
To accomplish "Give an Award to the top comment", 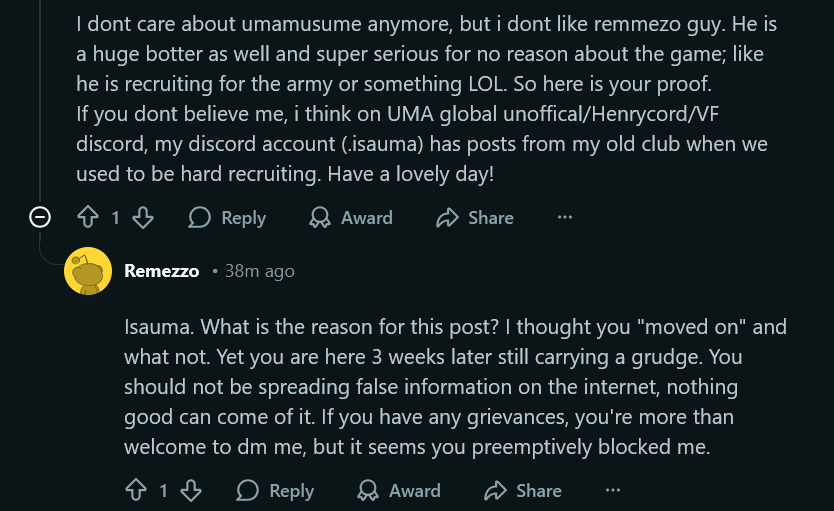I will (x=350, y=217).
